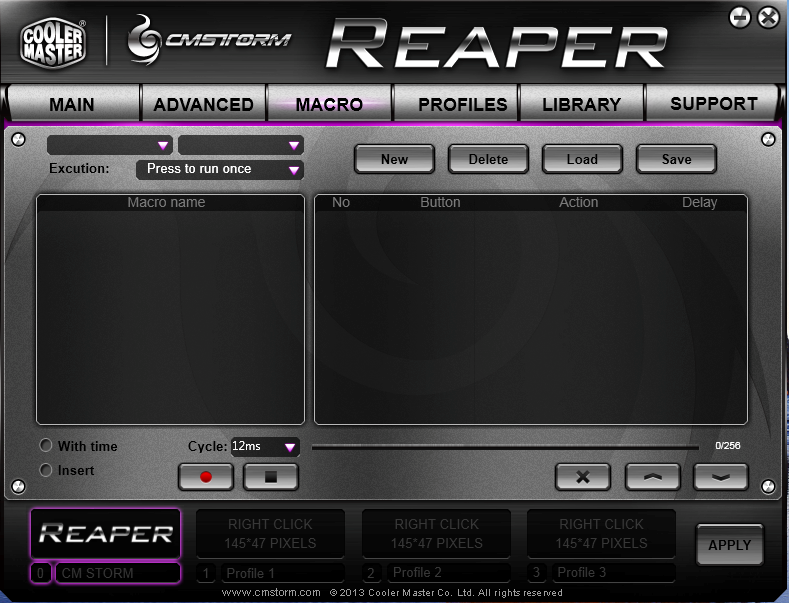Select the Insert radio option
Viewport: 789px width, 603px height.
pos(46,470)
